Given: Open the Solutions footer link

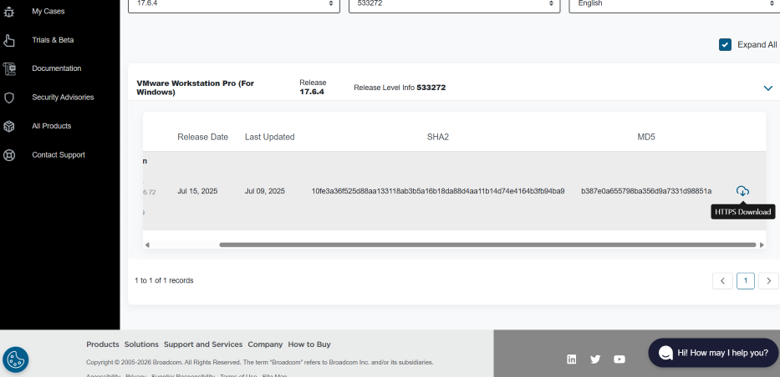Looking at the screenshot, I should tap(141, 344).
